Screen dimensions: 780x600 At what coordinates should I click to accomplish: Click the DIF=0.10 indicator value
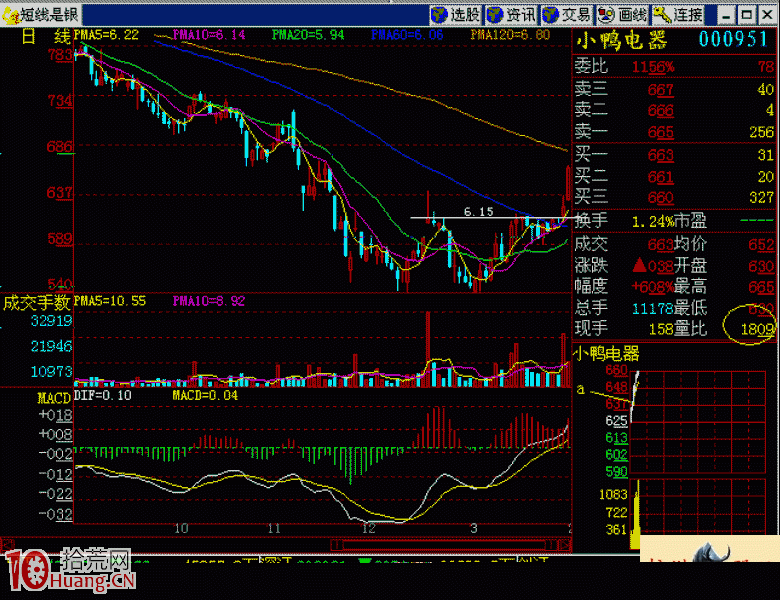[x=103, y=396]
